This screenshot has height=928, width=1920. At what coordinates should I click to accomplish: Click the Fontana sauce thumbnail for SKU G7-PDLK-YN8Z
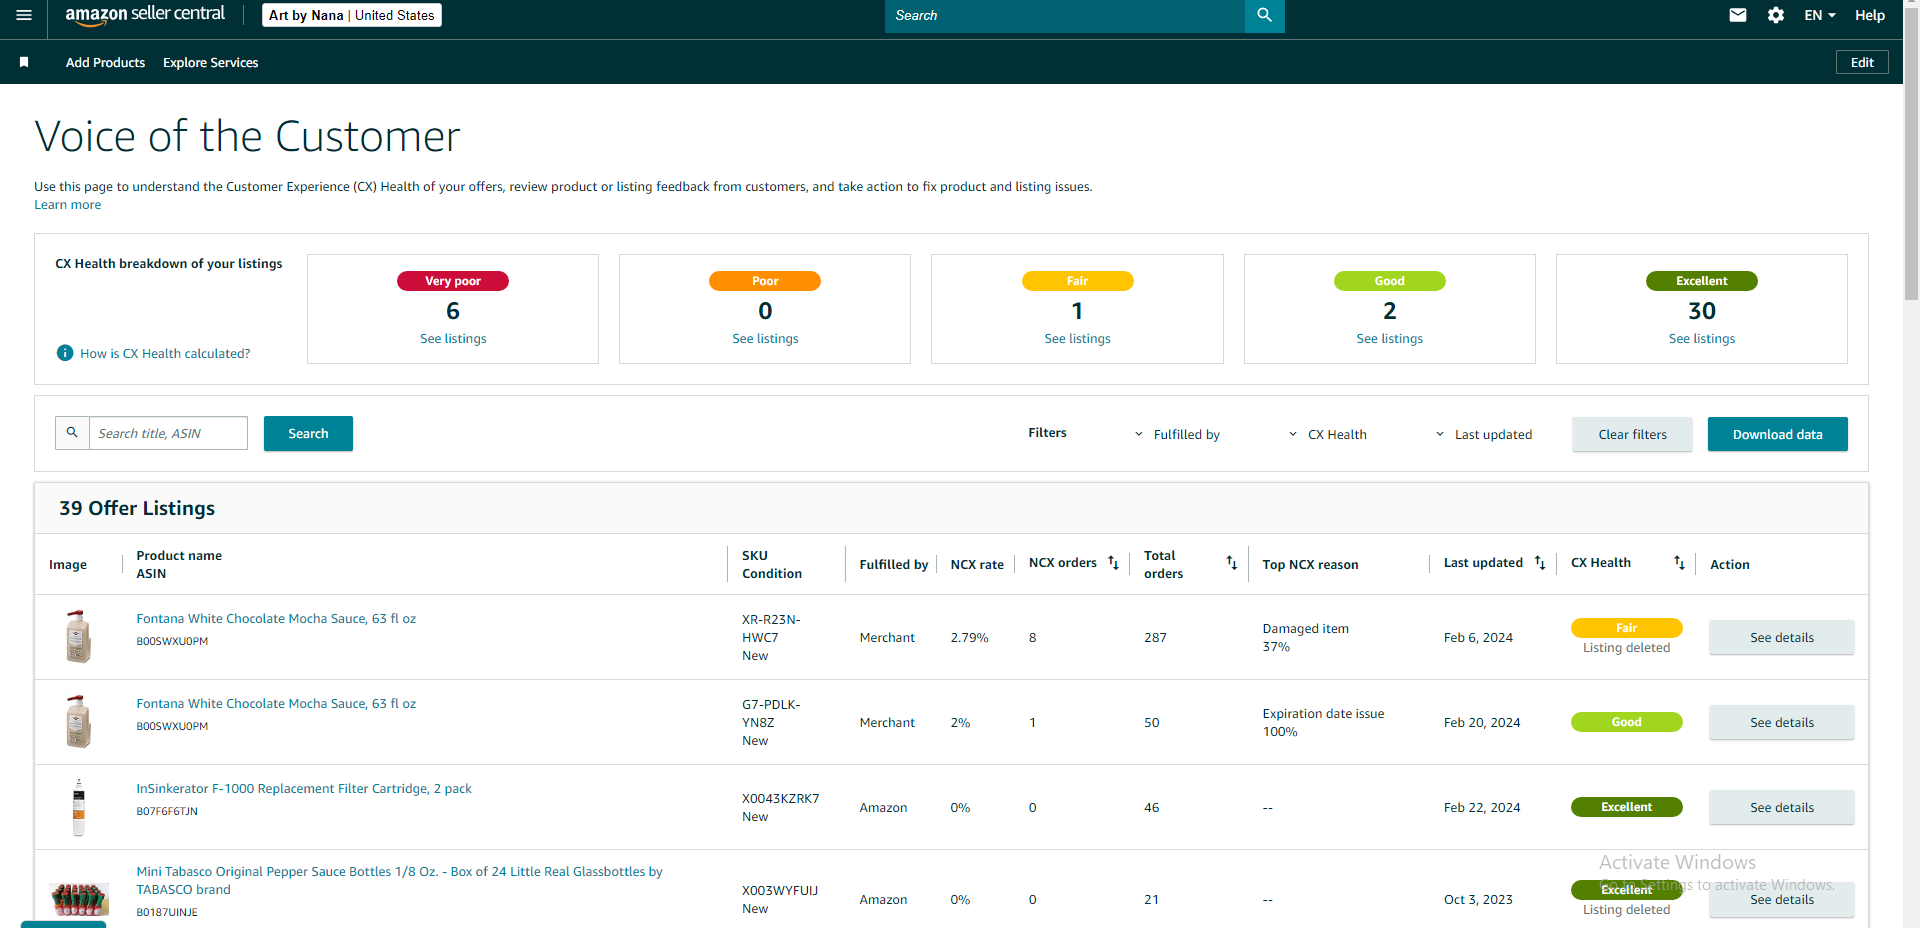(x=78, y=722)
